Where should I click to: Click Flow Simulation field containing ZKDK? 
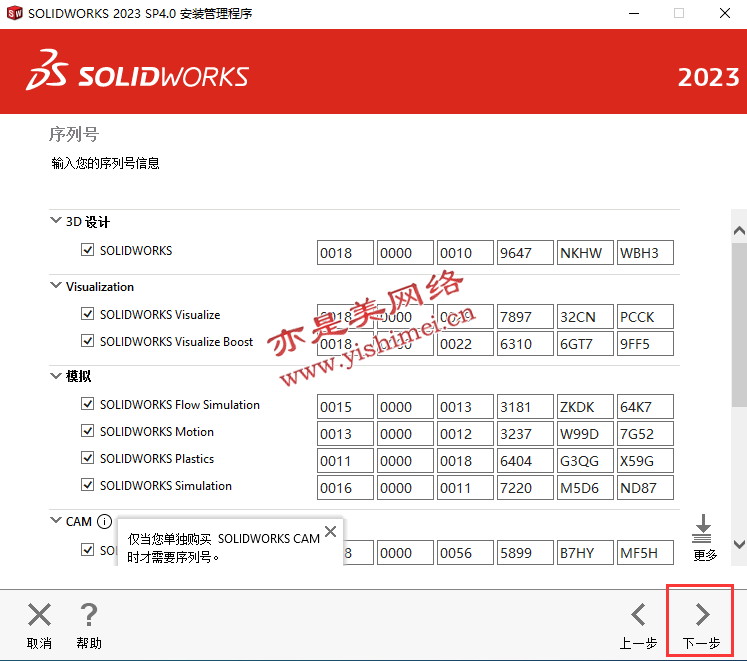point(585,407)
